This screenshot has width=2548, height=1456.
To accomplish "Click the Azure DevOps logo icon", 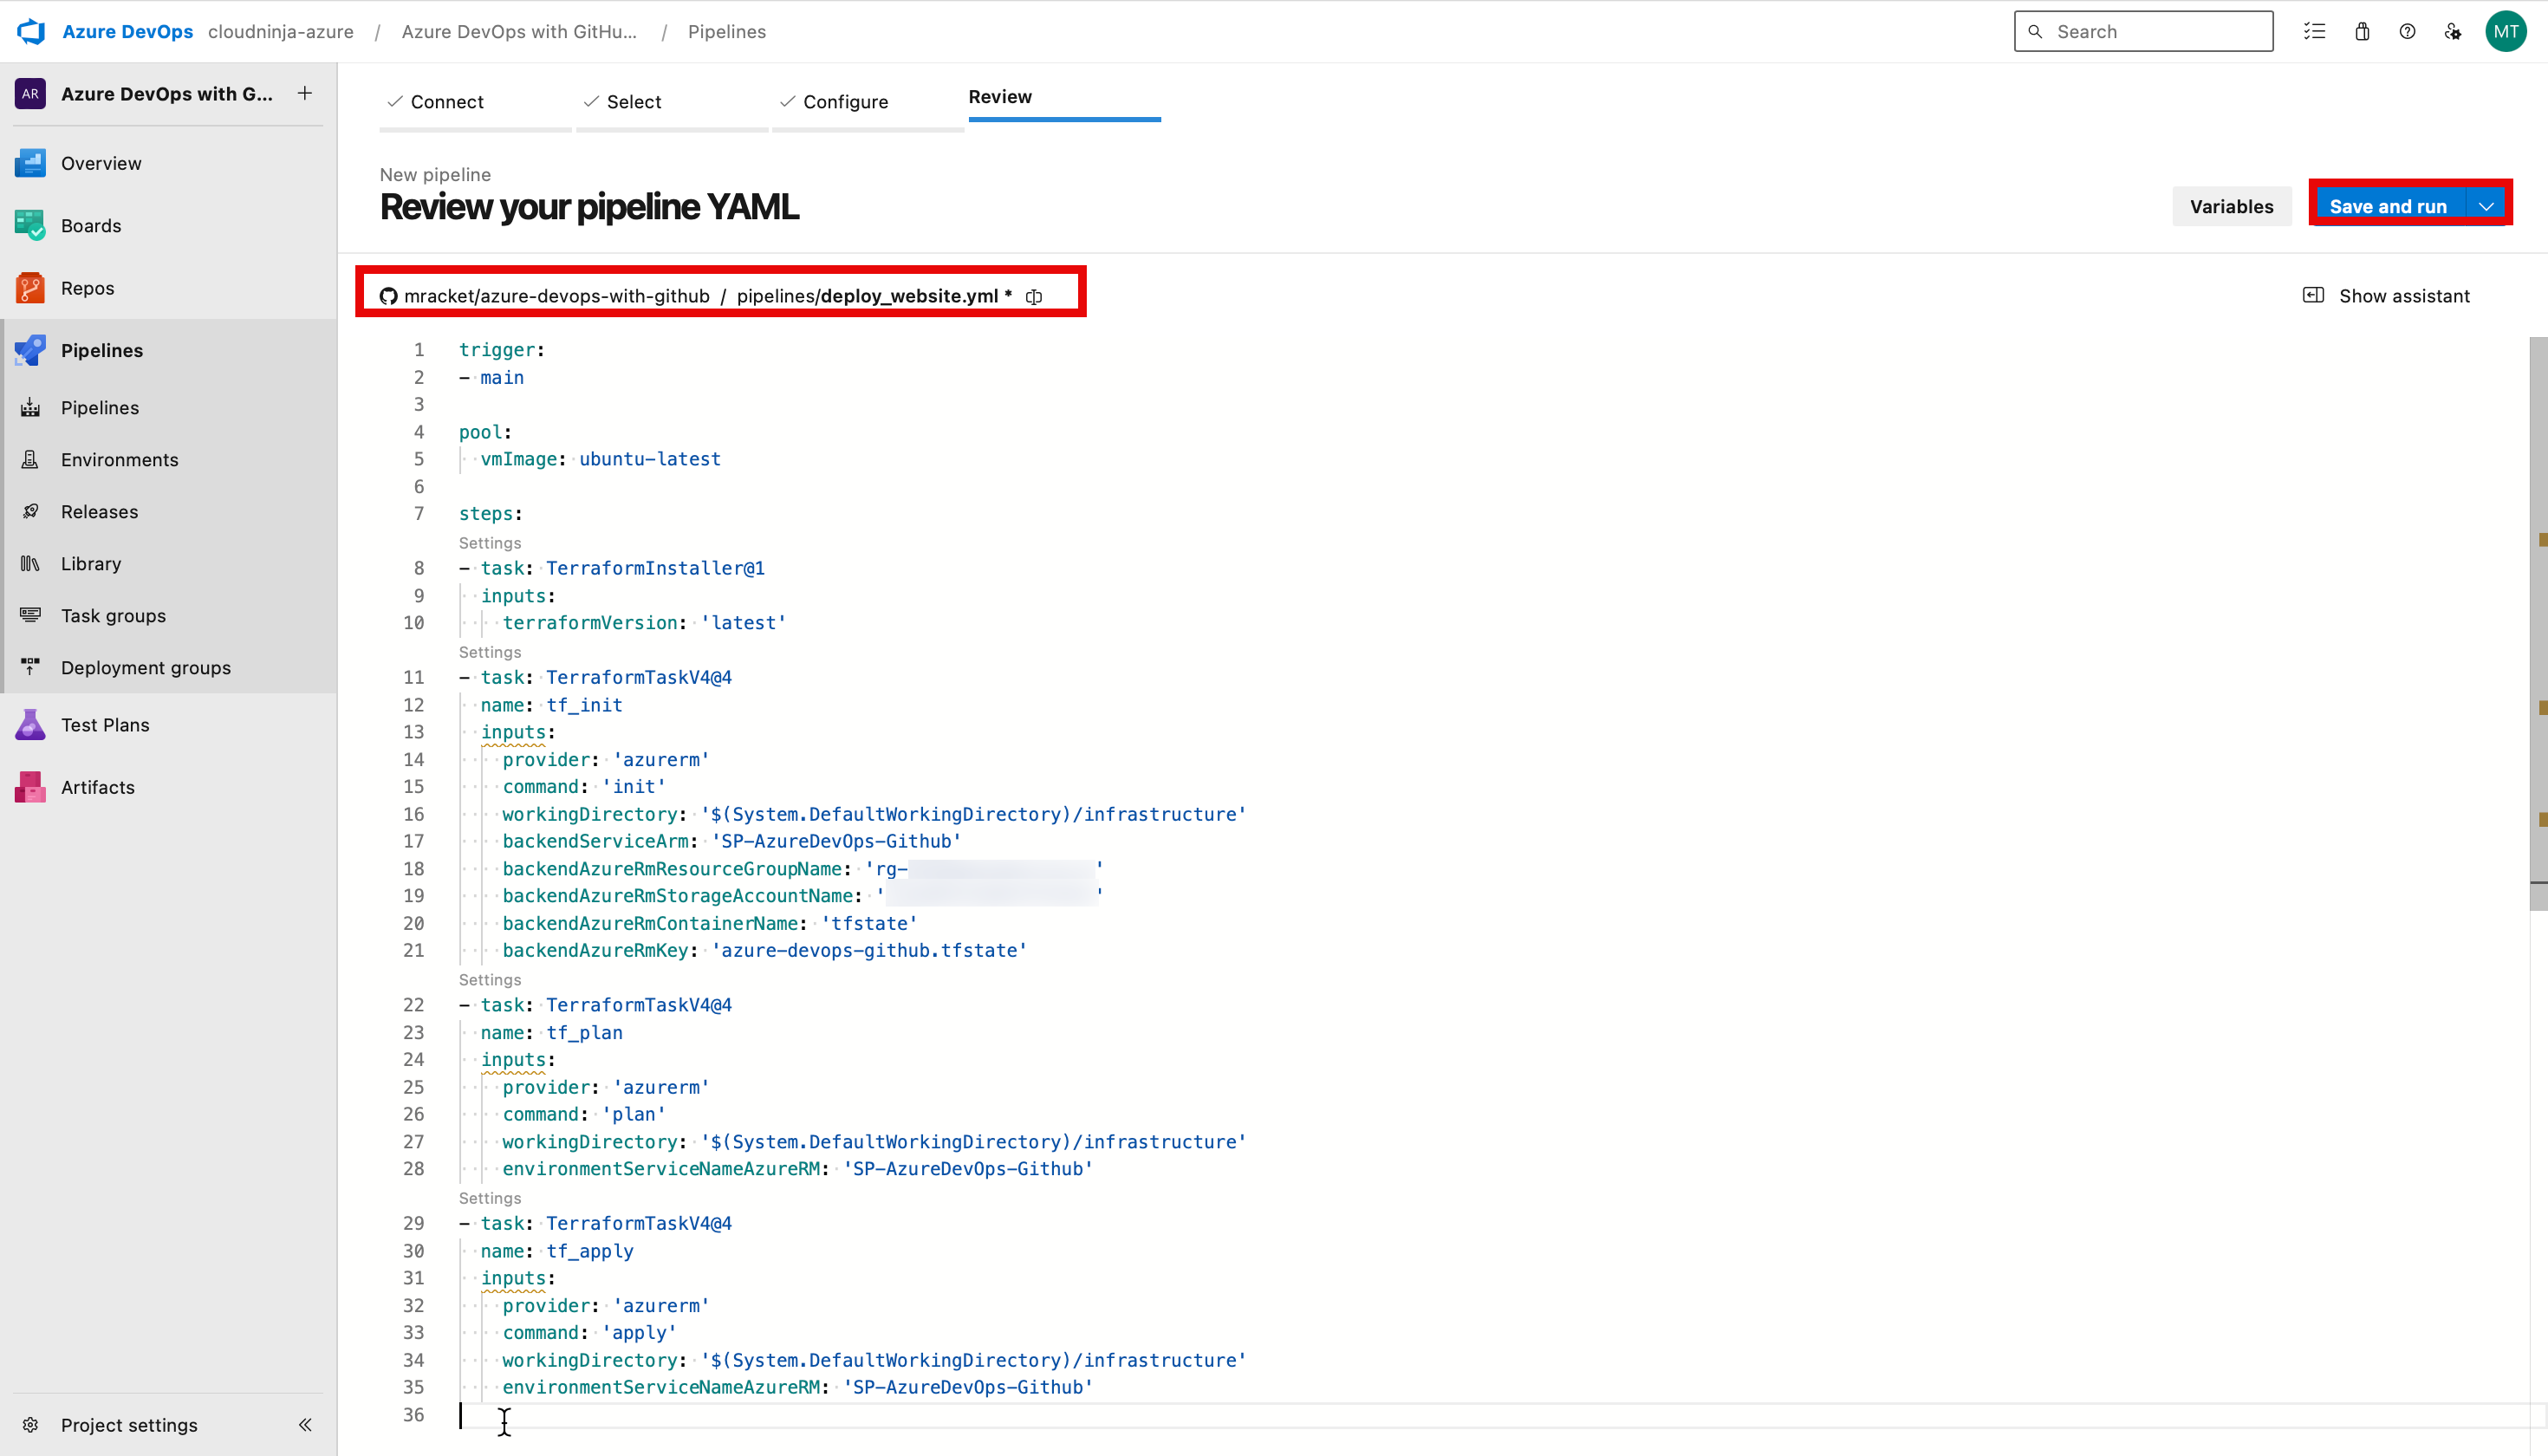I will click(31, 31).
